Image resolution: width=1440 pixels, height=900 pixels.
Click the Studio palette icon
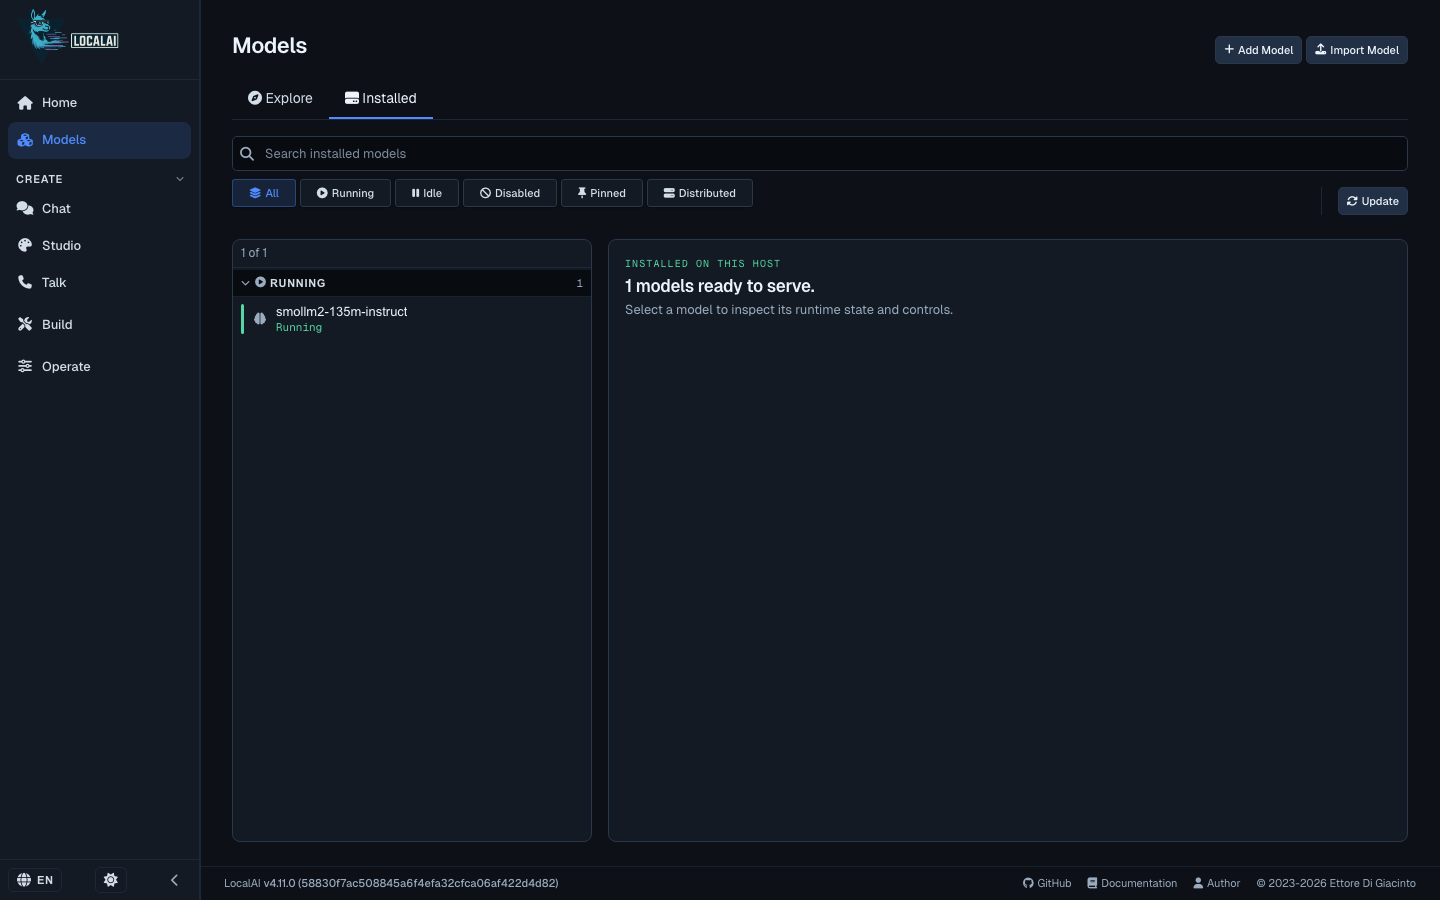pyautogui.click(x=25, y=246)
